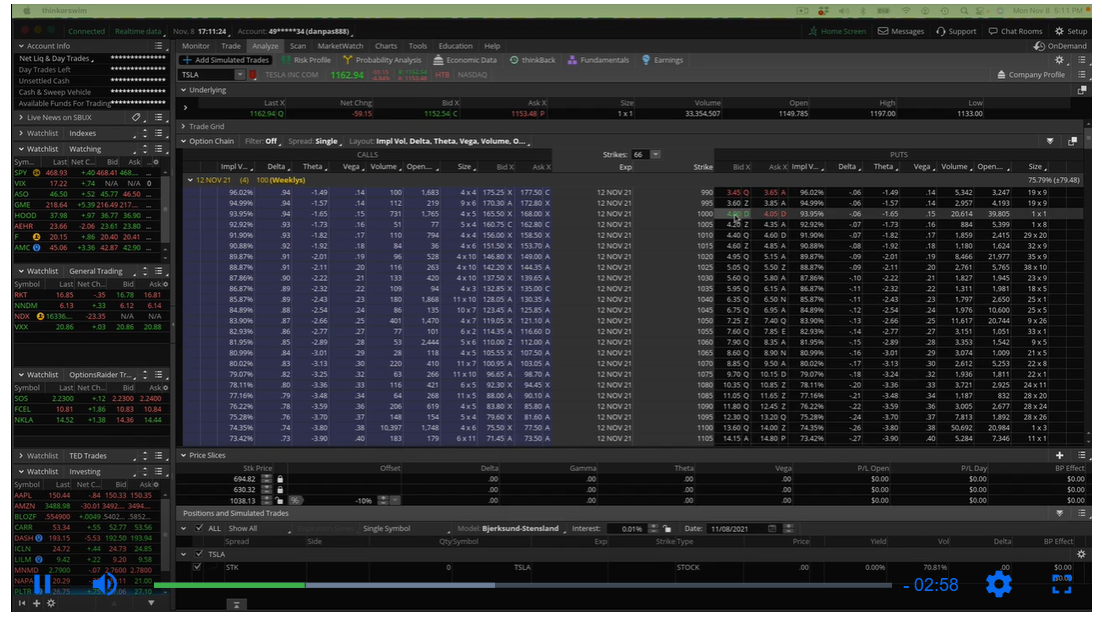Collapse the Price Slices section
Viewport: 1102px width, 632px height.
coord(183,456)
